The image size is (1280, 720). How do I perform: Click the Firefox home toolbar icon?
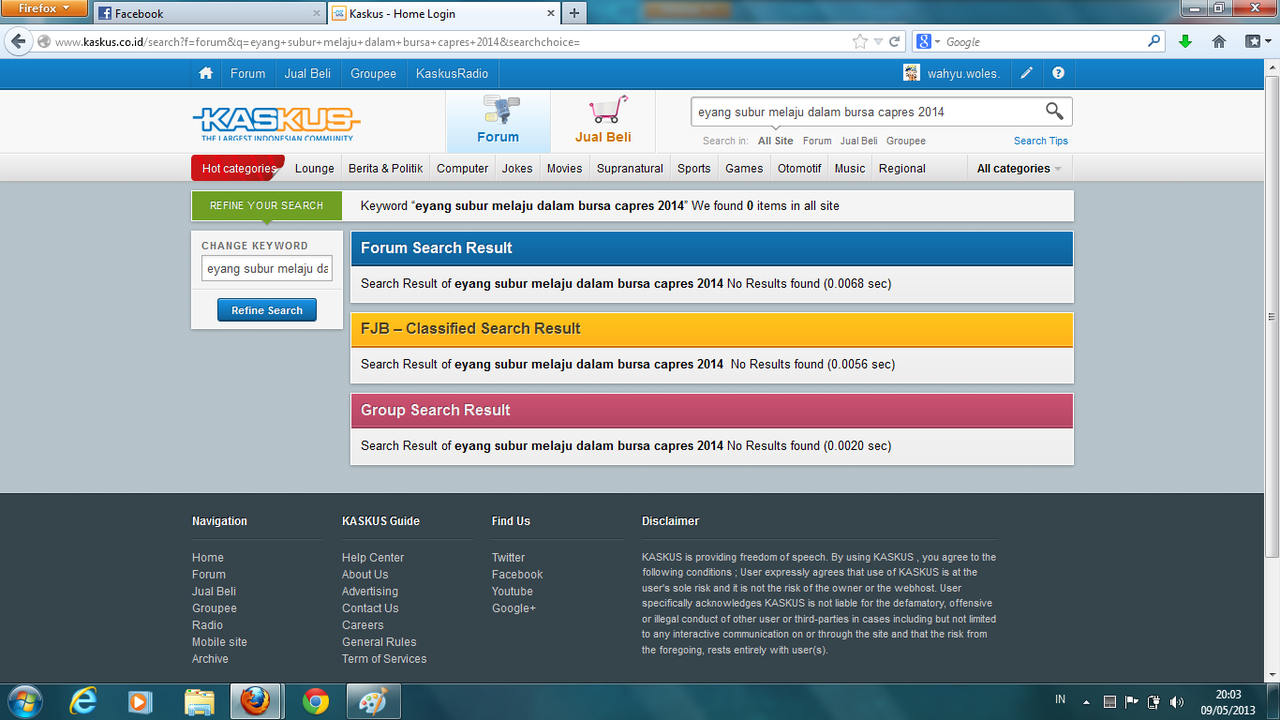click(x=1219, y=42)
